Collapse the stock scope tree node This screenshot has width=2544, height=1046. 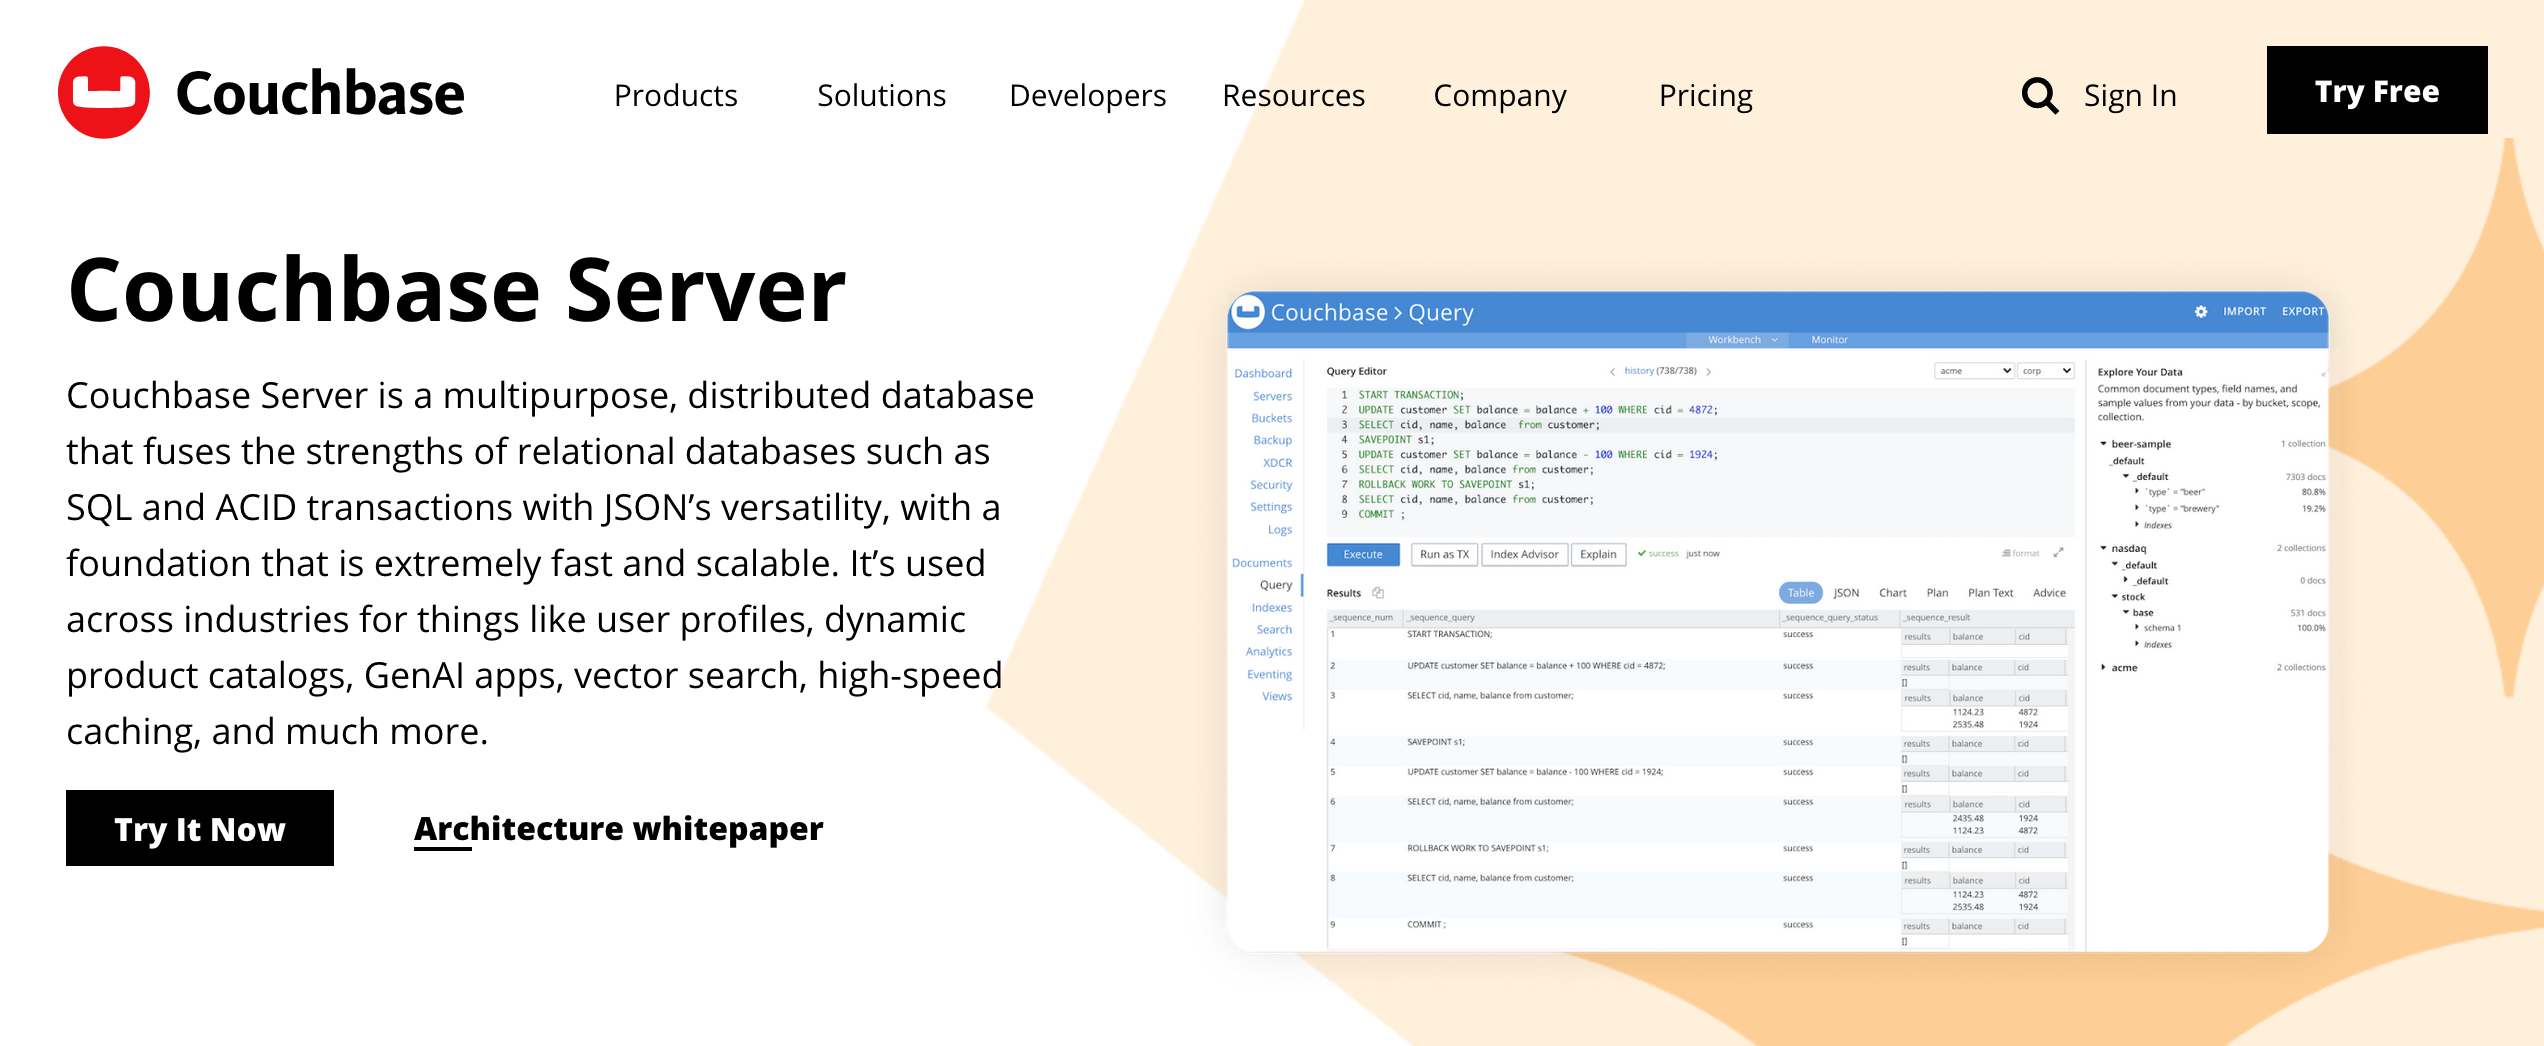click(x=2114, y=597)
